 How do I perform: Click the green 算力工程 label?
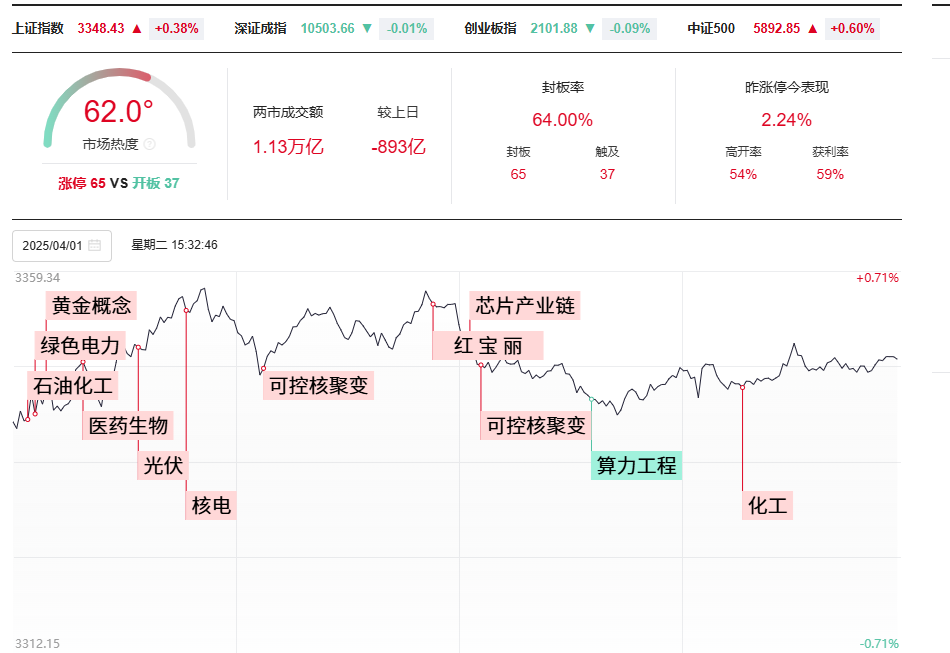(636, 465)
